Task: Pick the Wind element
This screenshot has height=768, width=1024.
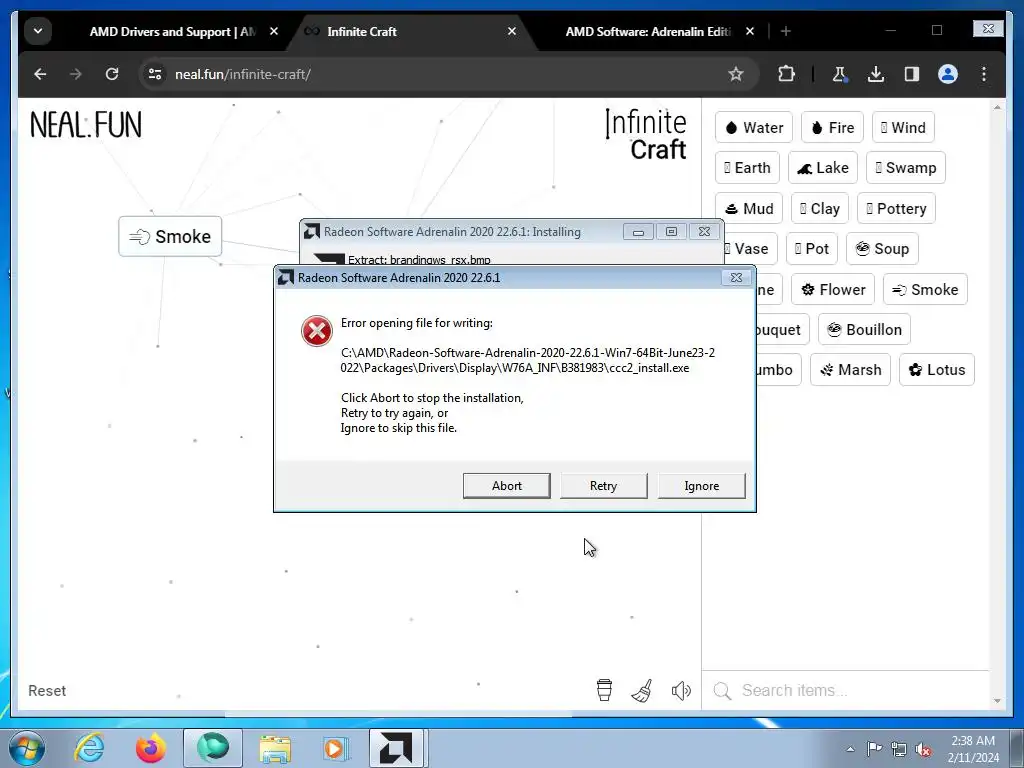Action: pos(903,127)
